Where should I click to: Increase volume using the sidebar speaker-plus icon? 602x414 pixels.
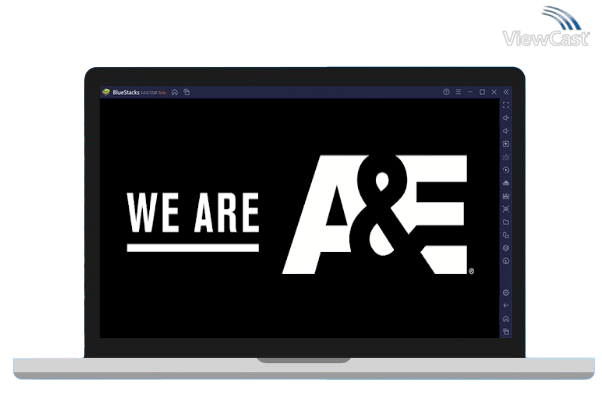point(506,118)
